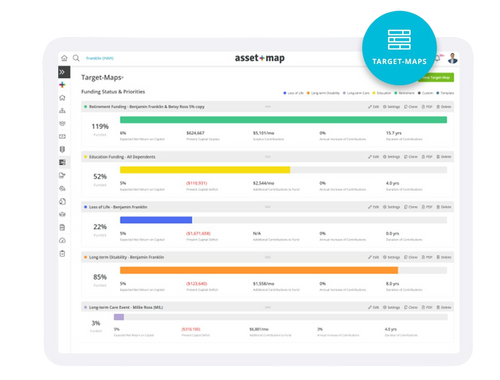The height and width of the screenshot is (380, 500).
Task: Open the shield icon in sidebar
Action: (62, 149)
